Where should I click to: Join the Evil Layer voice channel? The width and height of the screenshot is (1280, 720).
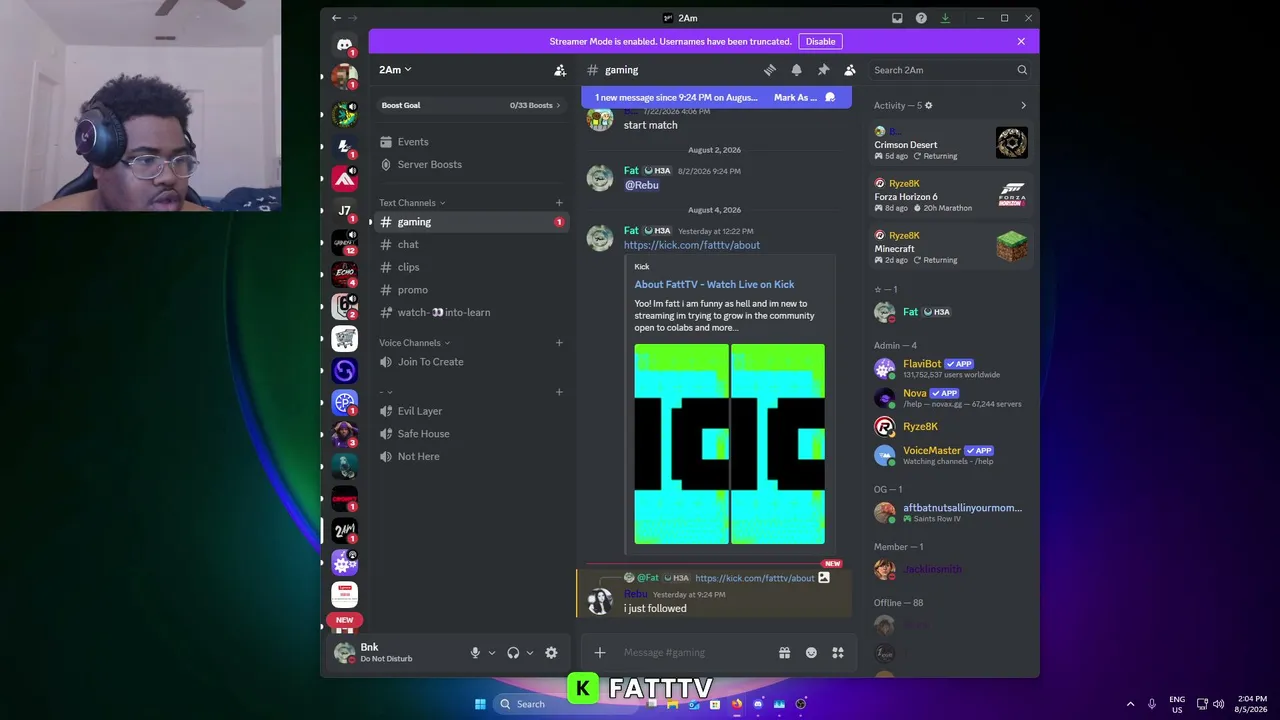click(x=470, y=411)
